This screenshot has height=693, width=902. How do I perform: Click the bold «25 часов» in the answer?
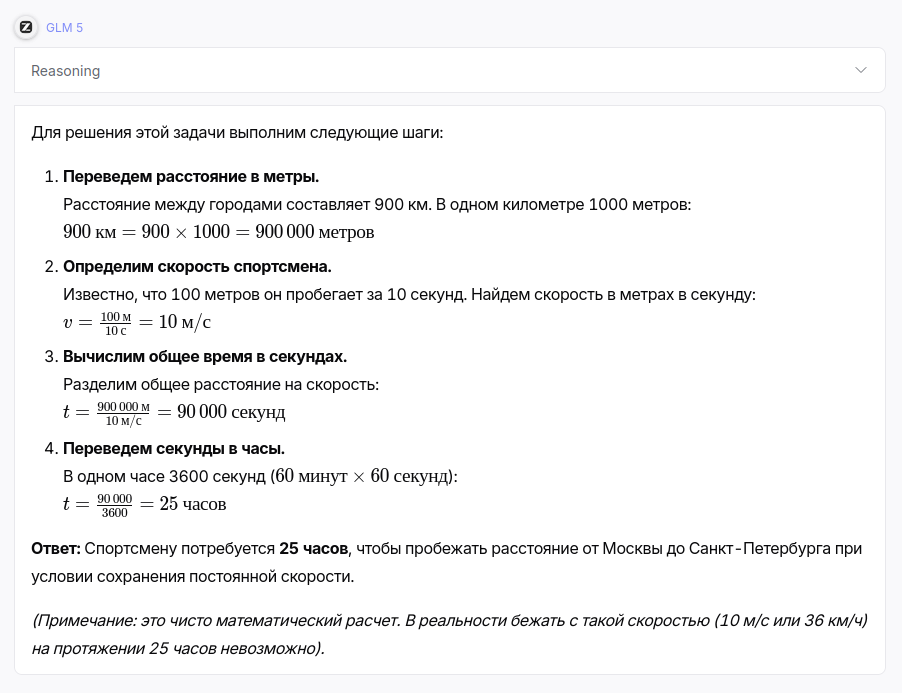pos(314,548)
